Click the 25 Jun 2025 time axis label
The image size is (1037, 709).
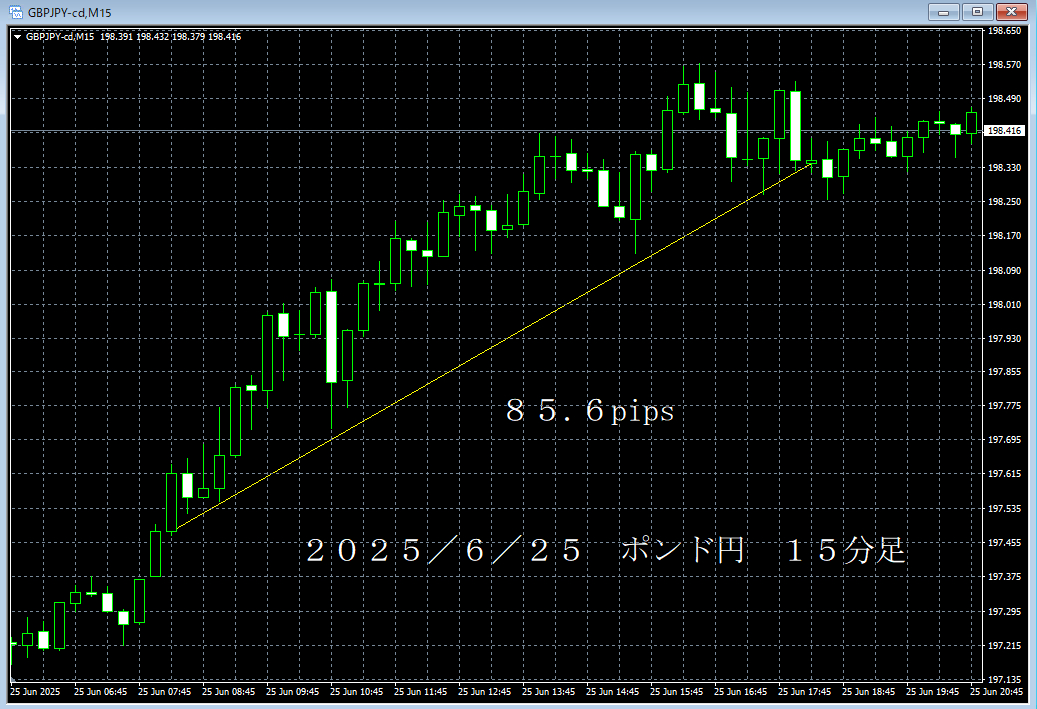pos(35,691)
